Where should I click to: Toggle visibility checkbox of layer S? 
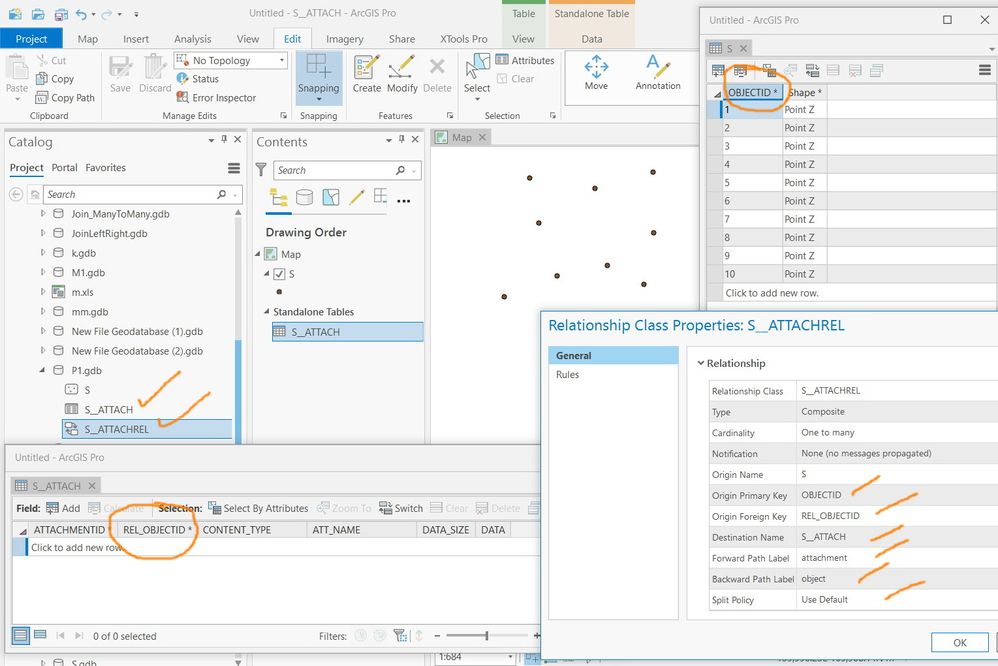[x=279, y=274]
